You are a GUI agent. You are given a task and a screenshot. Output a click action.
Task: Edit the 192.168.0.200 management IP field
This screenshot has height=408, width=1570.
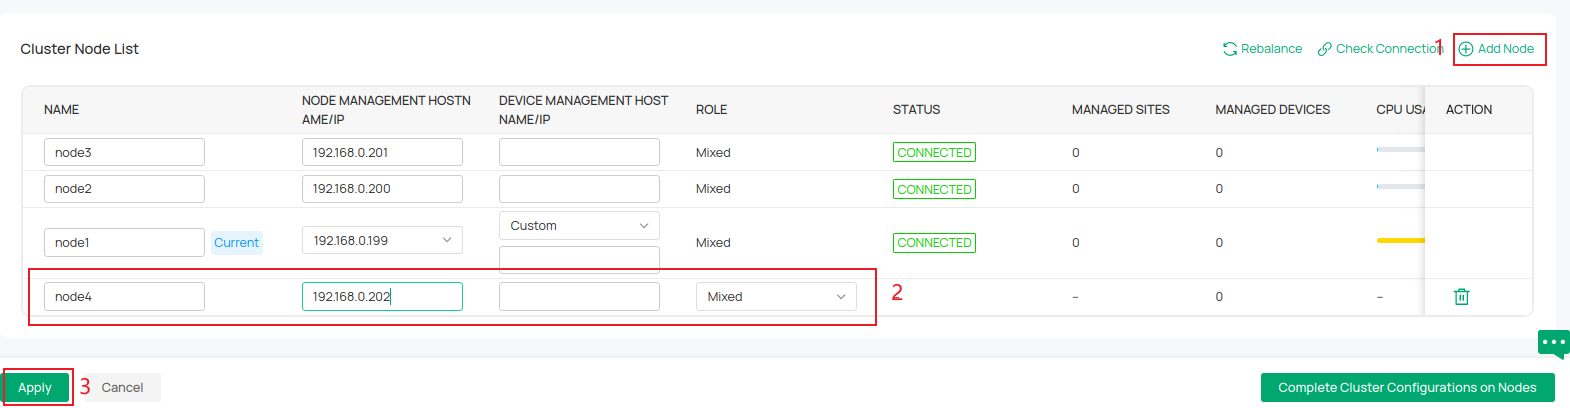tap(382, 189)
